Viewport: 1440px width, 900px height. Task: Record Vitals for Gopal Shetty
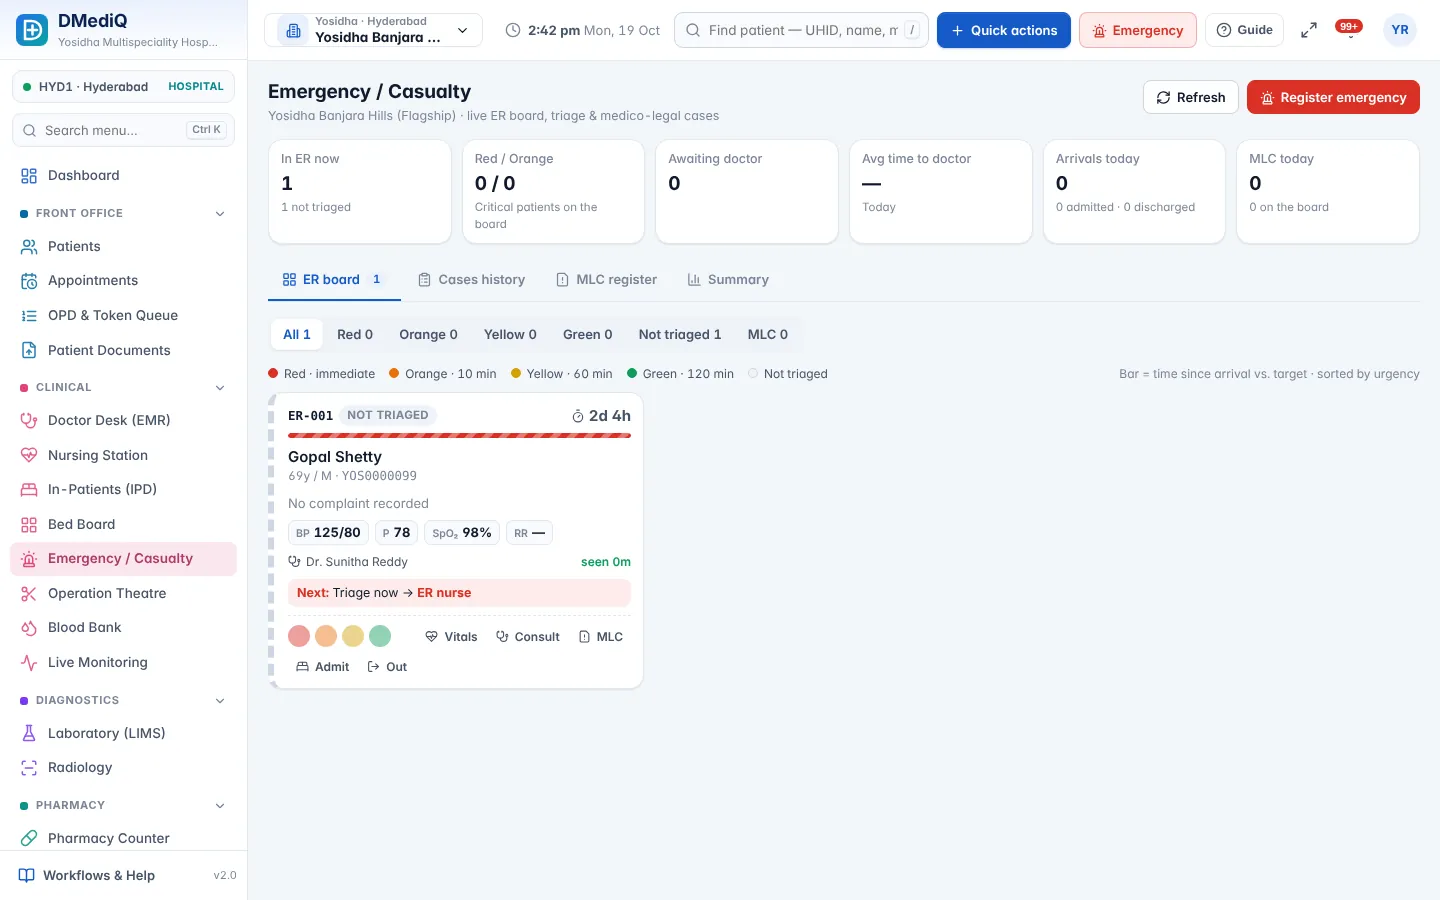[451, 637]
